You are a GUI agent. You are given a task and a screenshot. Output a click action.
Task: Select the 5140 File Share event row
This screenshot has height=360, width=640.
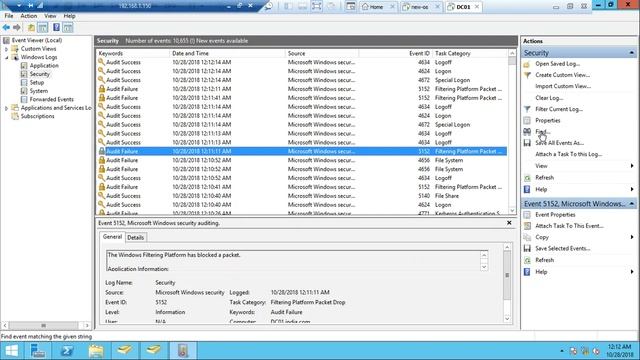302,196
